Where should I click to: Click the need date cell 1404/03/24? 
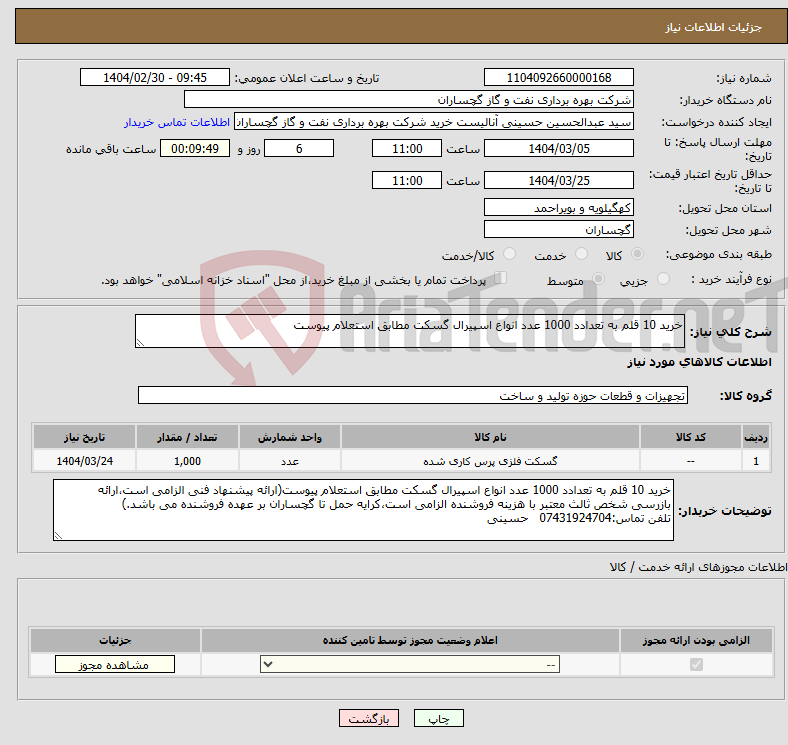click(84, 461)
